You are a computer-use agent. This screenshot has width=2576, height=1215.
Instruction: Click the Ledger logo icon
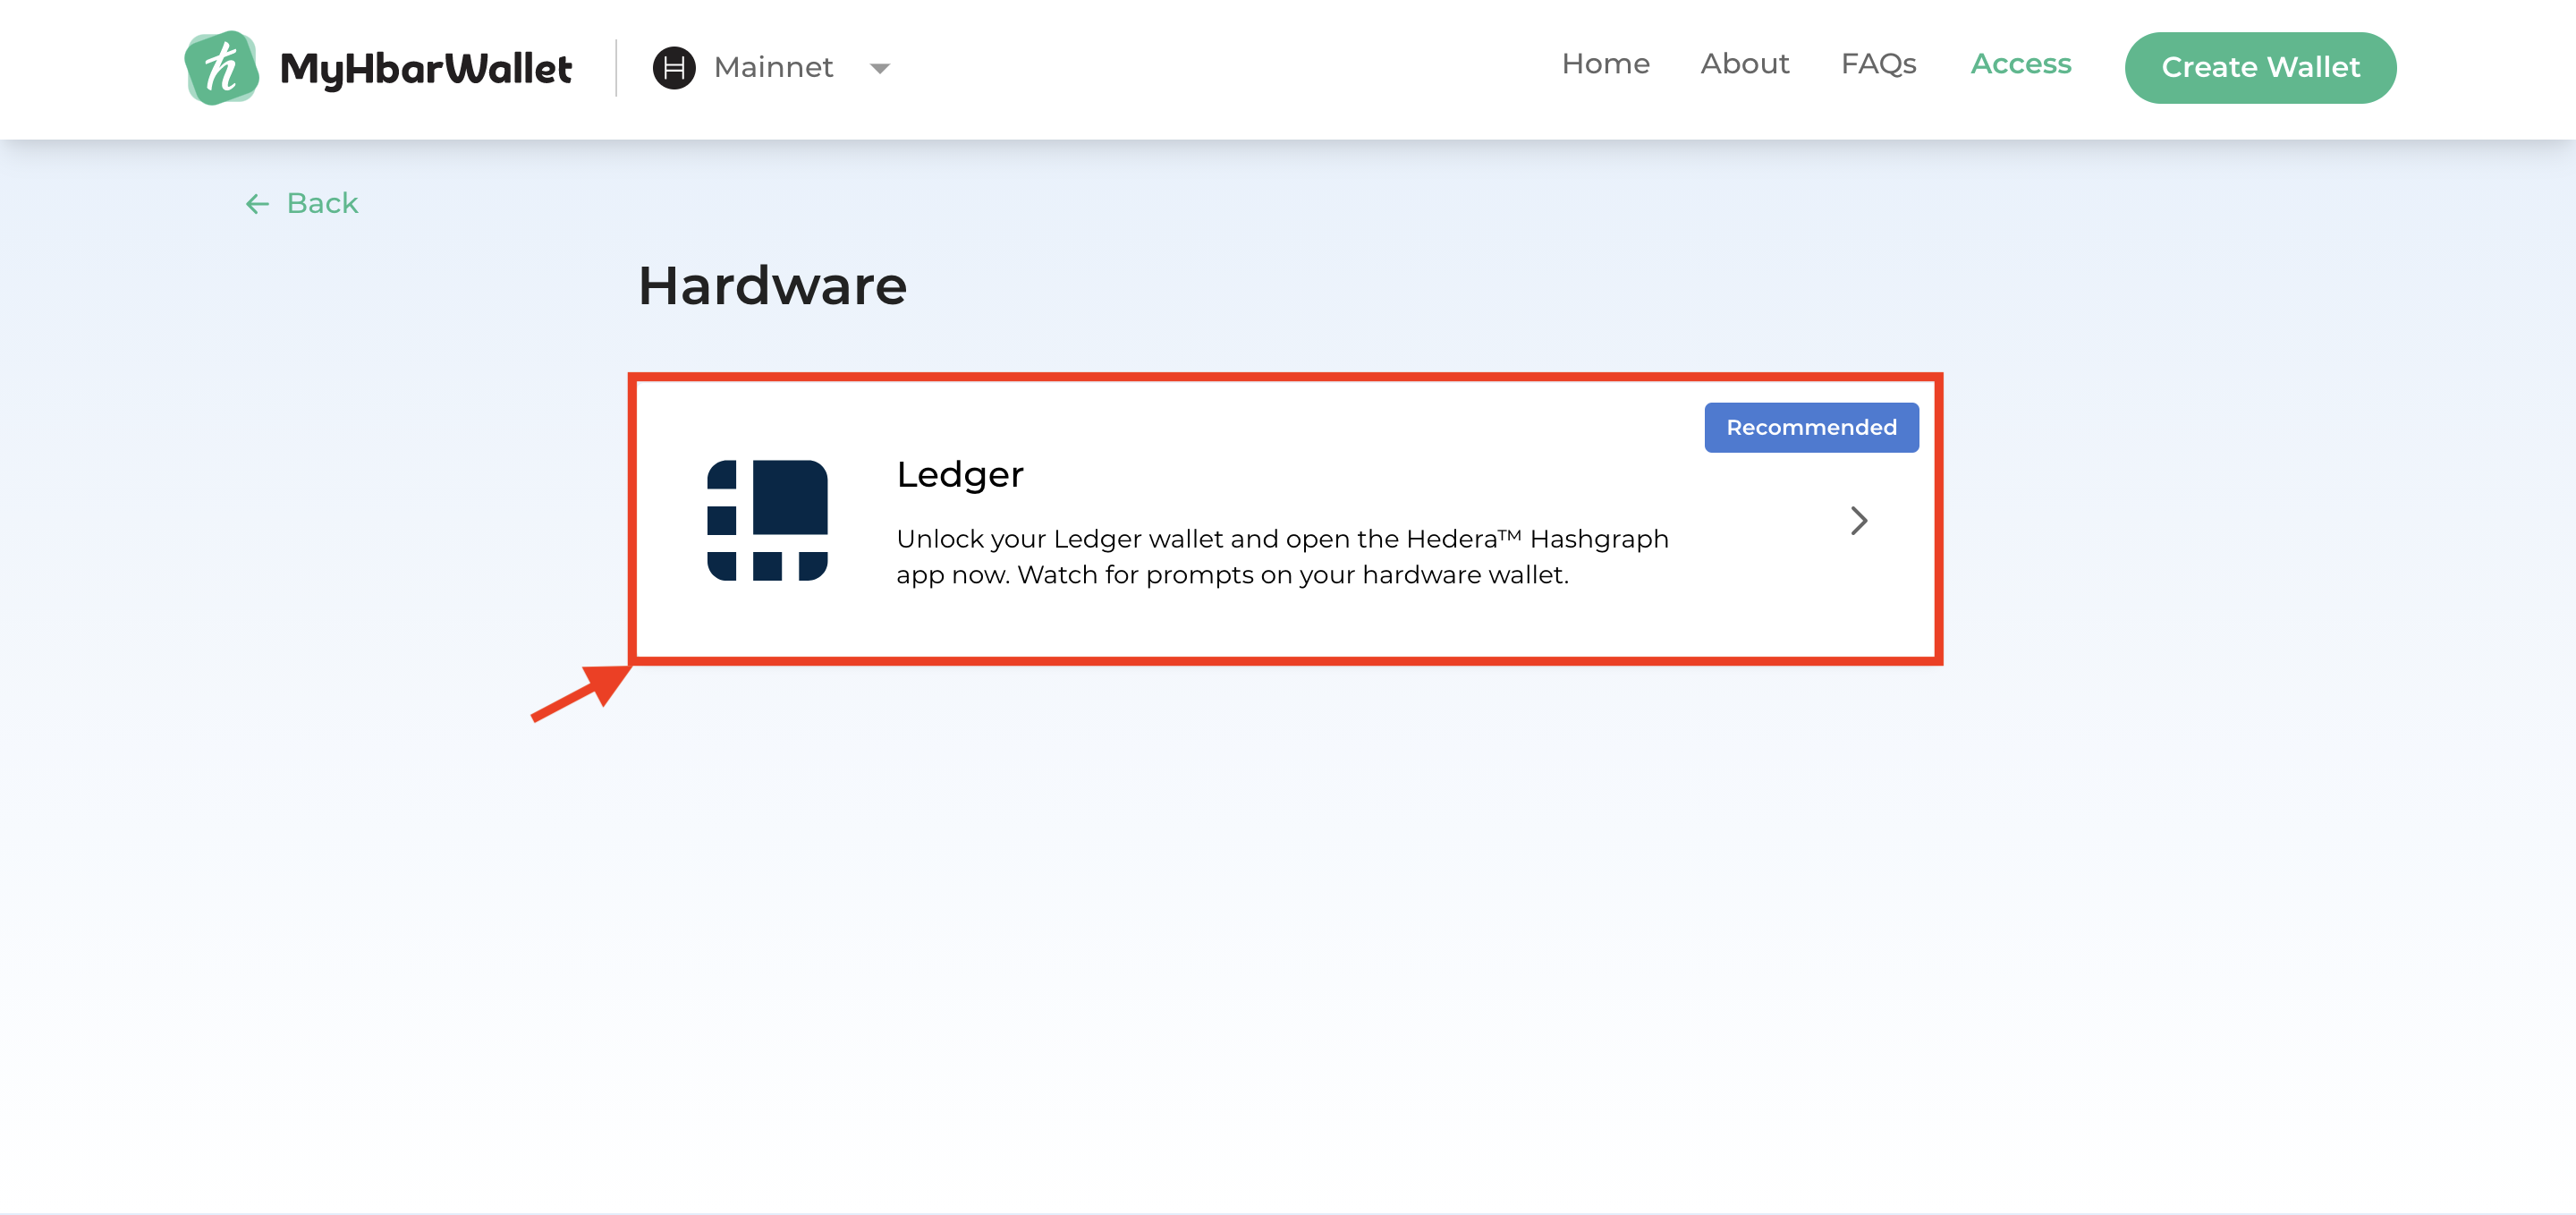[x=767, y=520]
